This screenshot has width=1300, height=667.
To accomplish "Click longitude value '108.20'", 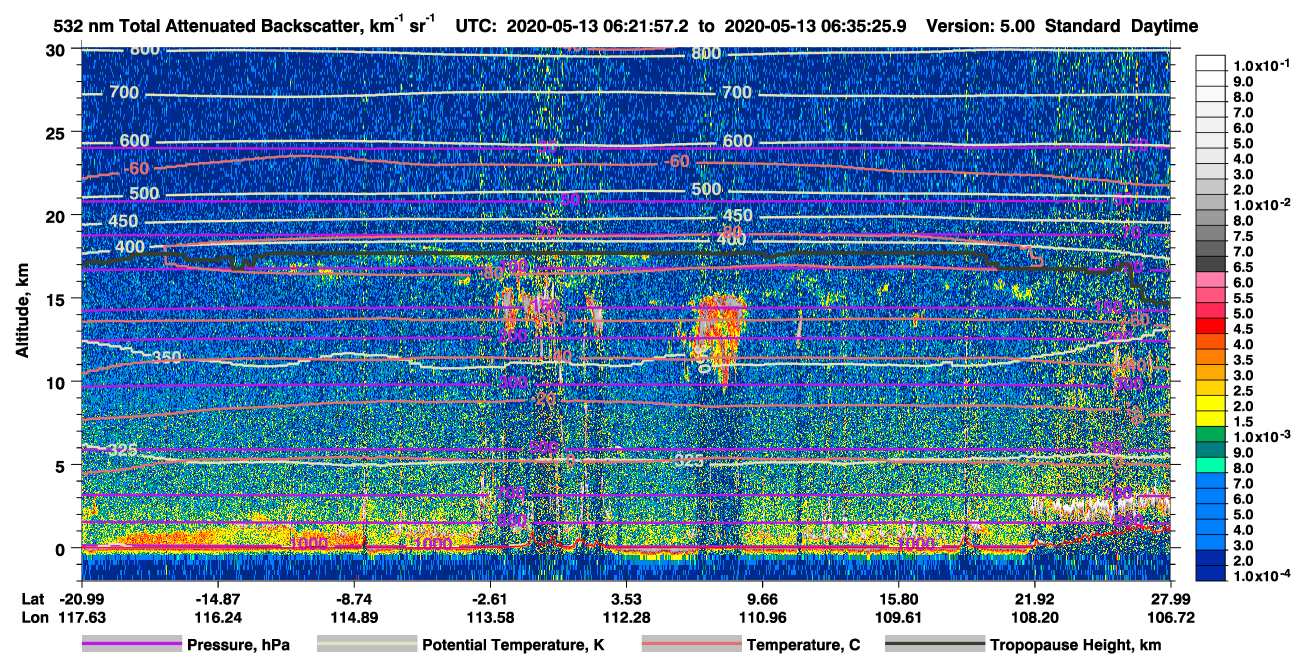I will pos(1034,617).
